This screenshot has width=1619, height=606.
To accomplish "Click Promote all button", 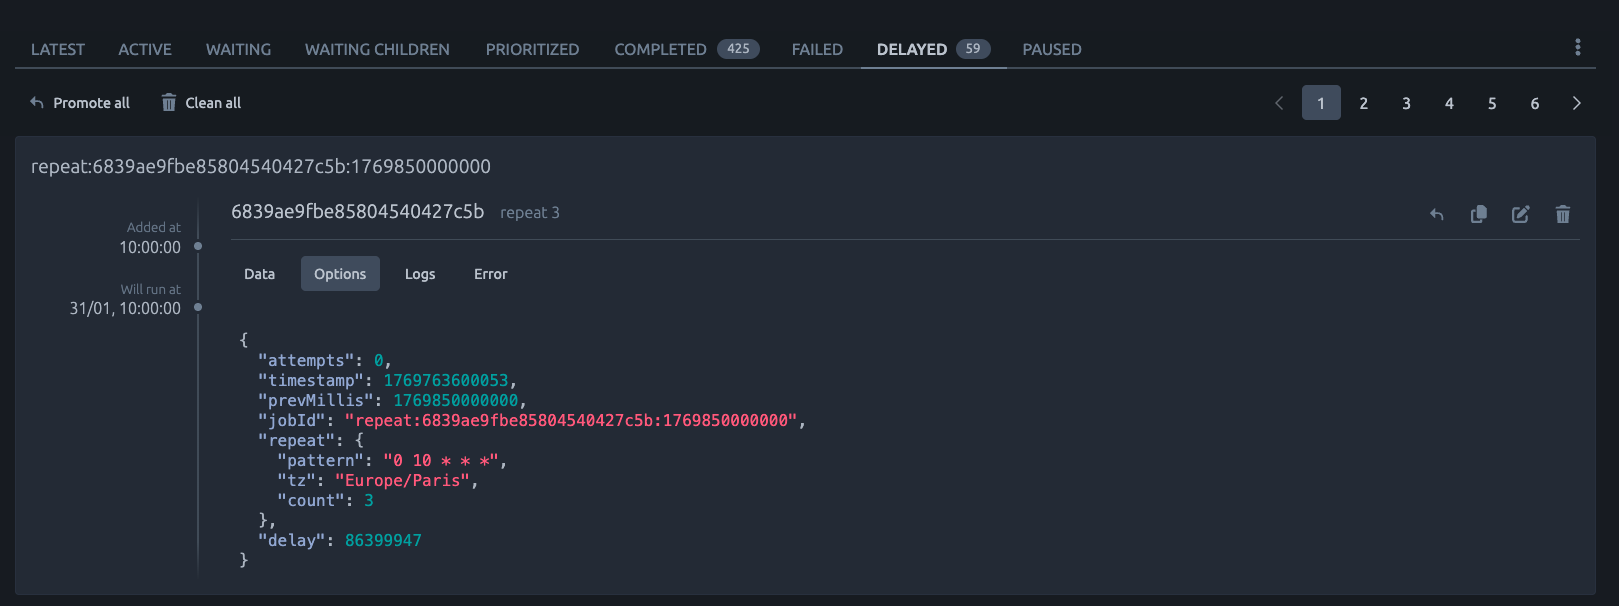I will 80,103.
